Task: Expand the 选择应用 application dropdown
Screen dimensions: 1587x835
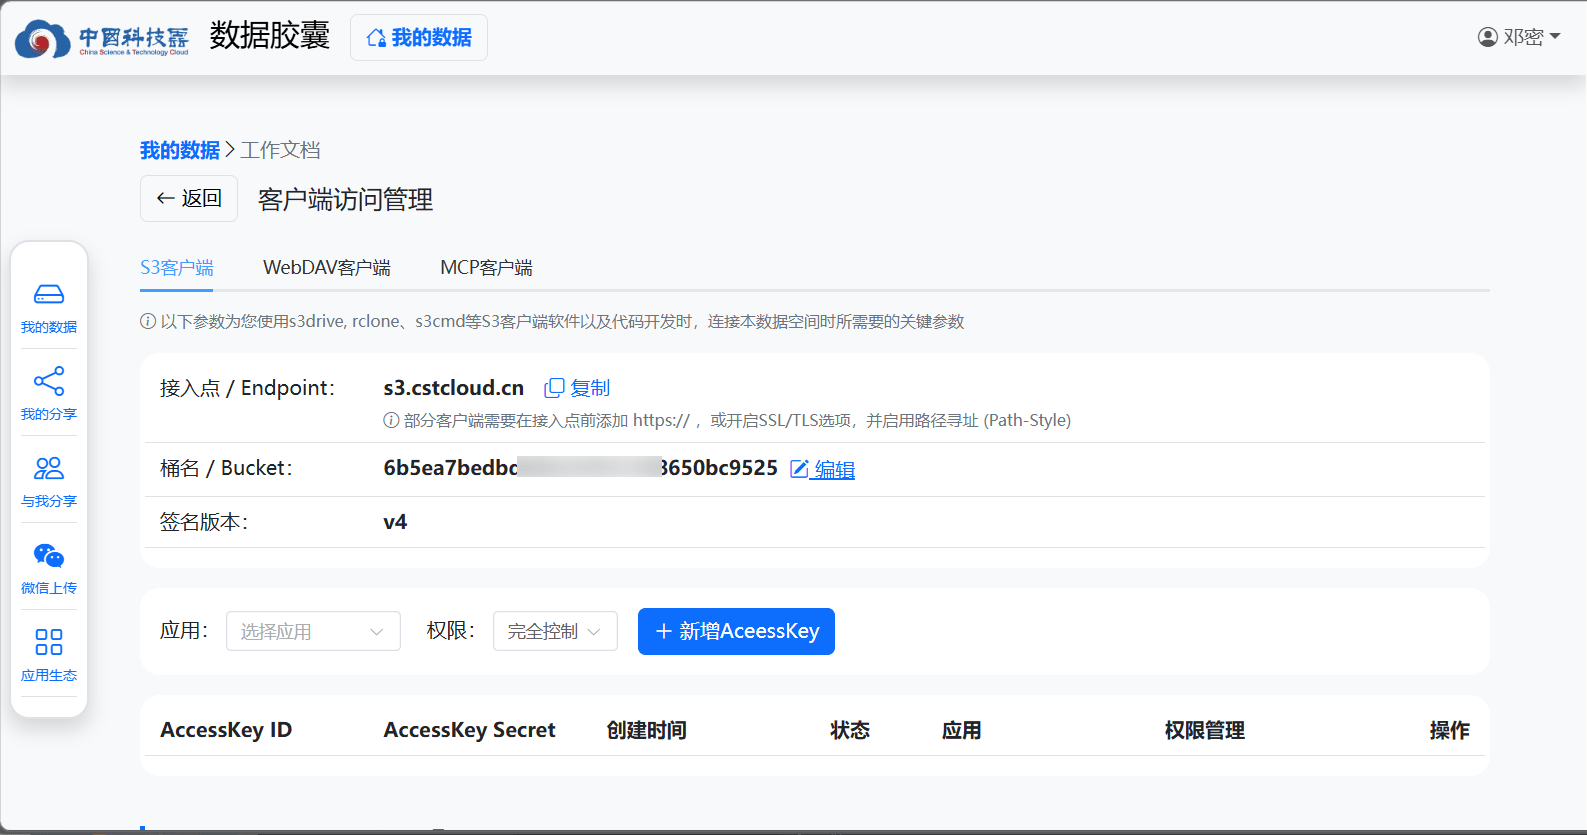Action: click(313, 631)
